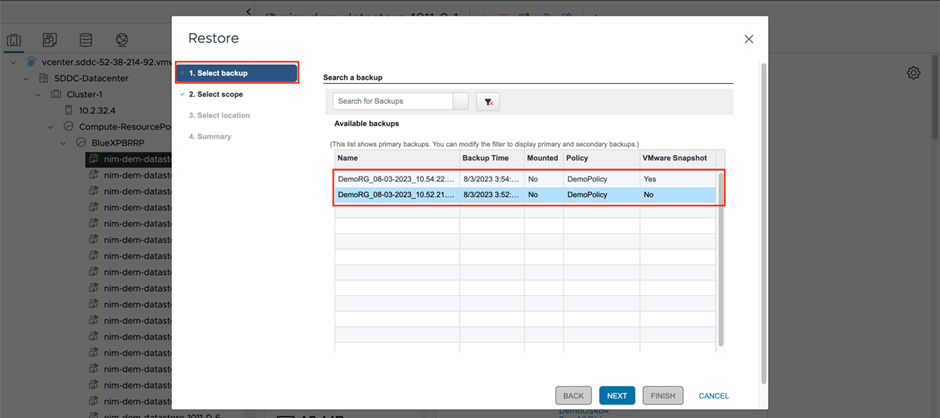Click the NEXT button
The height and width of the screenshot is (418, 940).
pyautogui.click(x=617, y=395)
